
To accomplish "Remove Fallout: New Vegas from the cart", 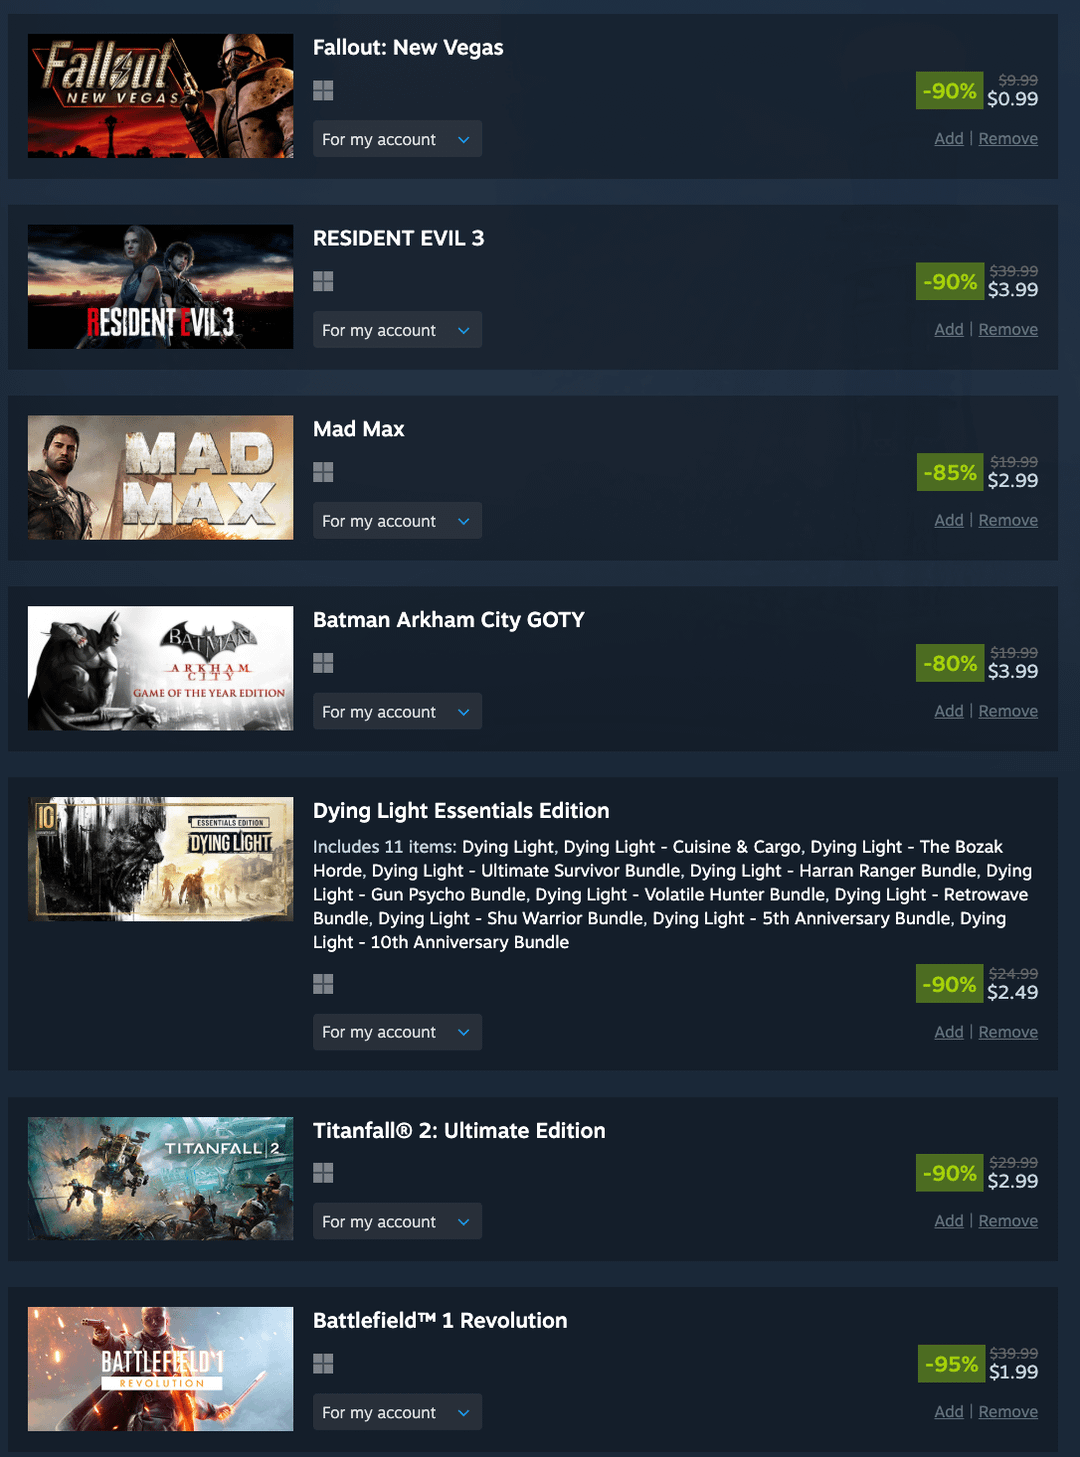I will point(1008,139).
